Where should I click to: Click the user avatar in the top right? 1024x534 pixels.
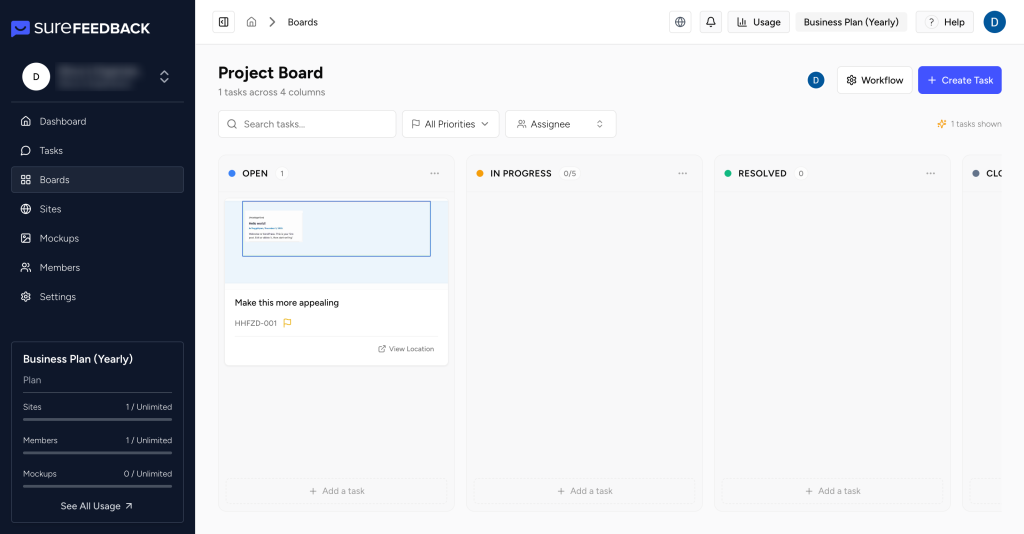pos(994,22)
